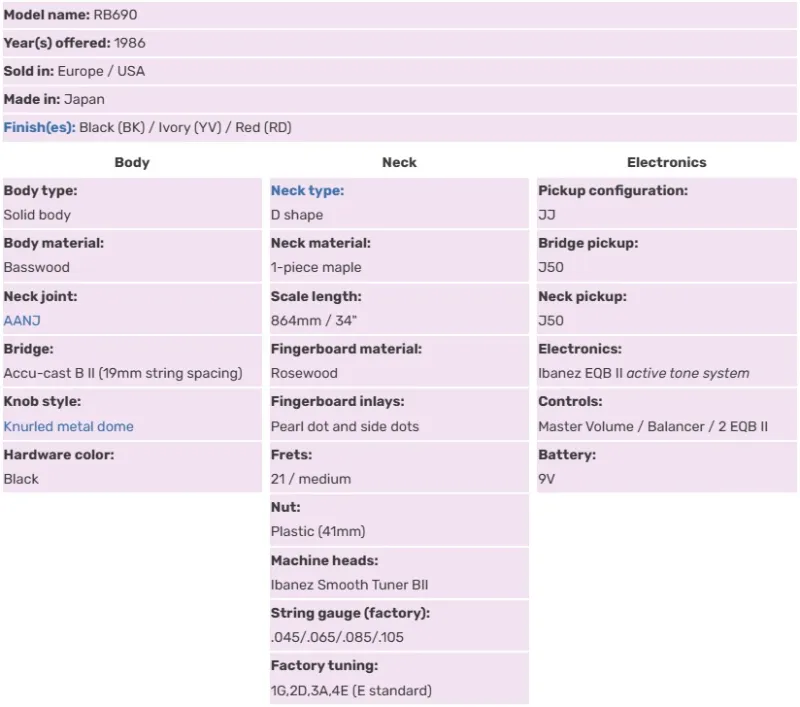Open the Knurled metal dome link
This screenshot has width=800, height=707.
click(68, 426)
